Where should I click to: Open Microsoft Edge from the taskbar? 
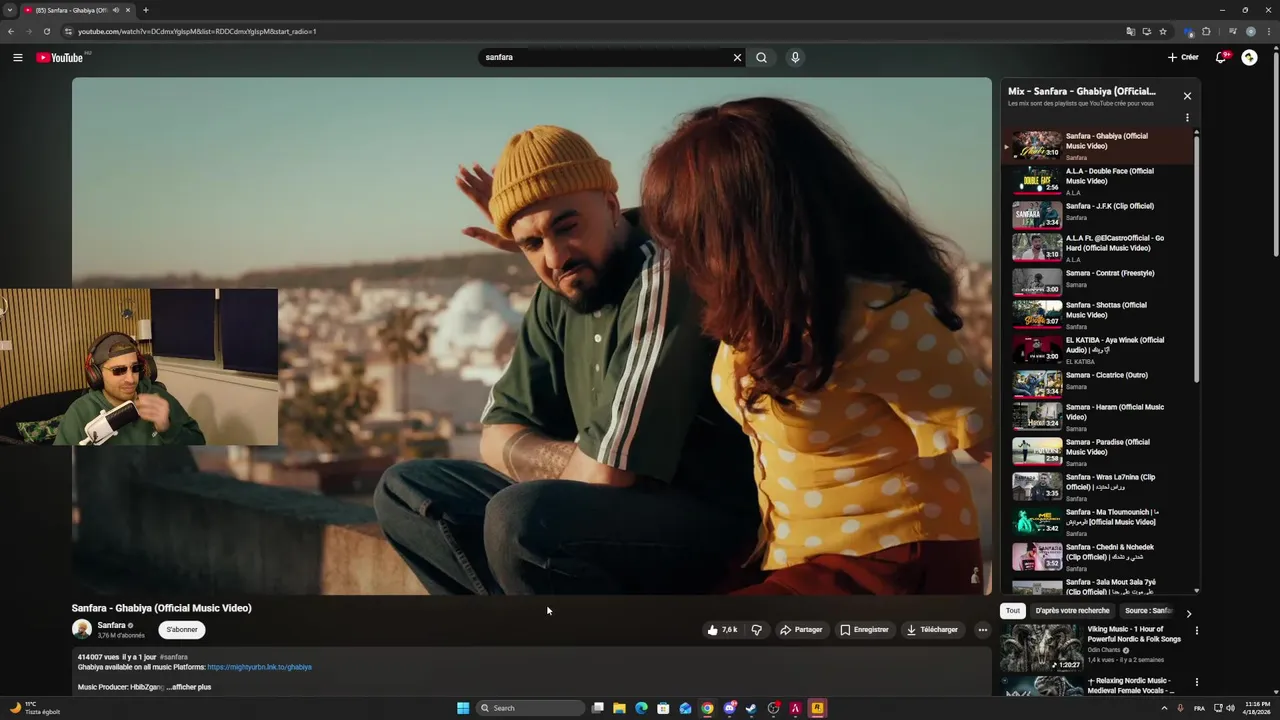(641, 708)
